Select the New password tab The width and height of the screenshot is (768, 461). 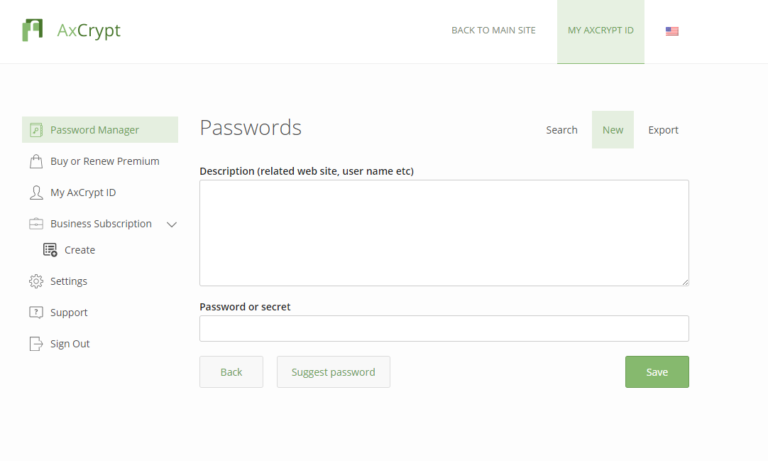pos(613,130)
